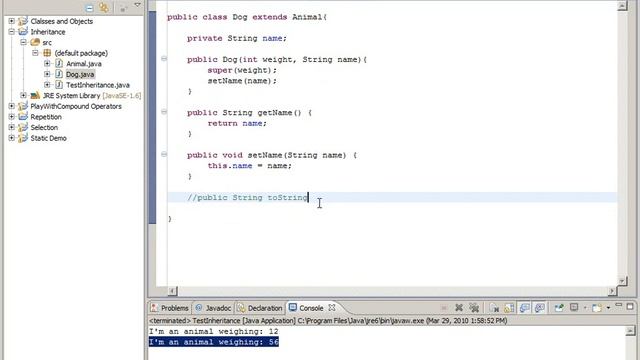
Task: Click Clear Console icon
Action: [494, 308]
